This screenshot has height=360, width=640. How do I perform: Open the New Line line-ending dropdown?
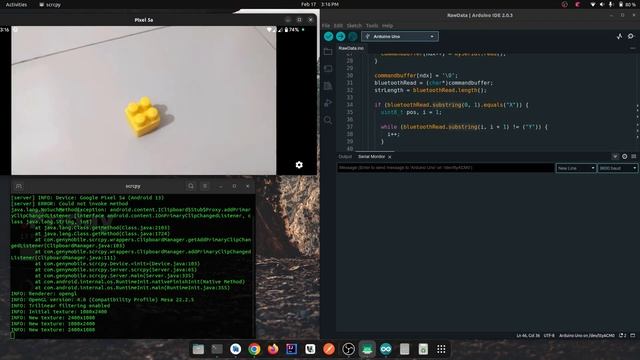576,168
